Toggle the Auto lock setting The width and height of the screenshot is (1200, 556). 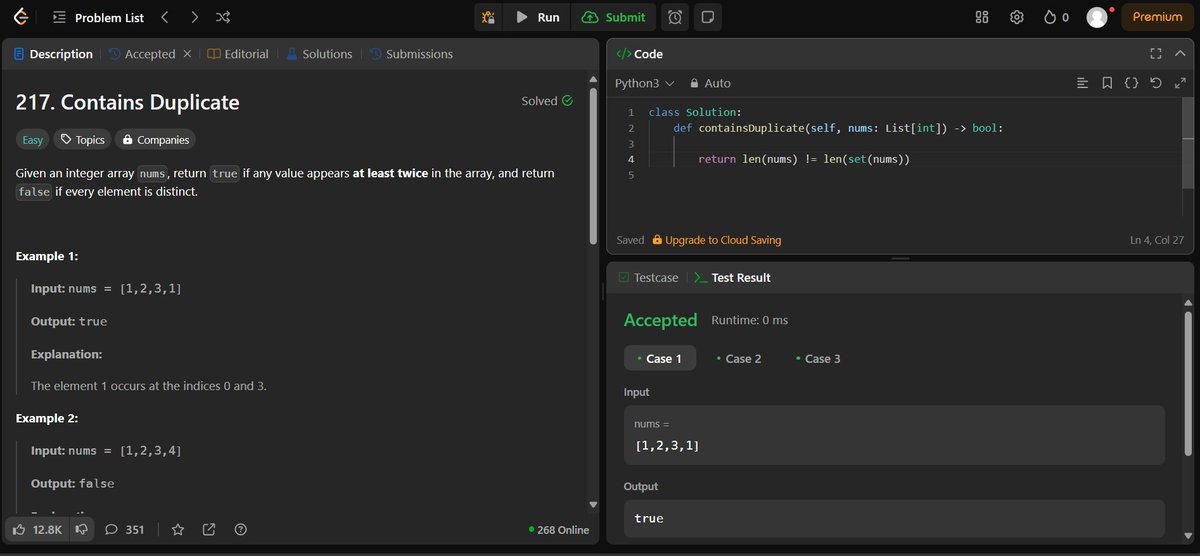click(711, 83)
